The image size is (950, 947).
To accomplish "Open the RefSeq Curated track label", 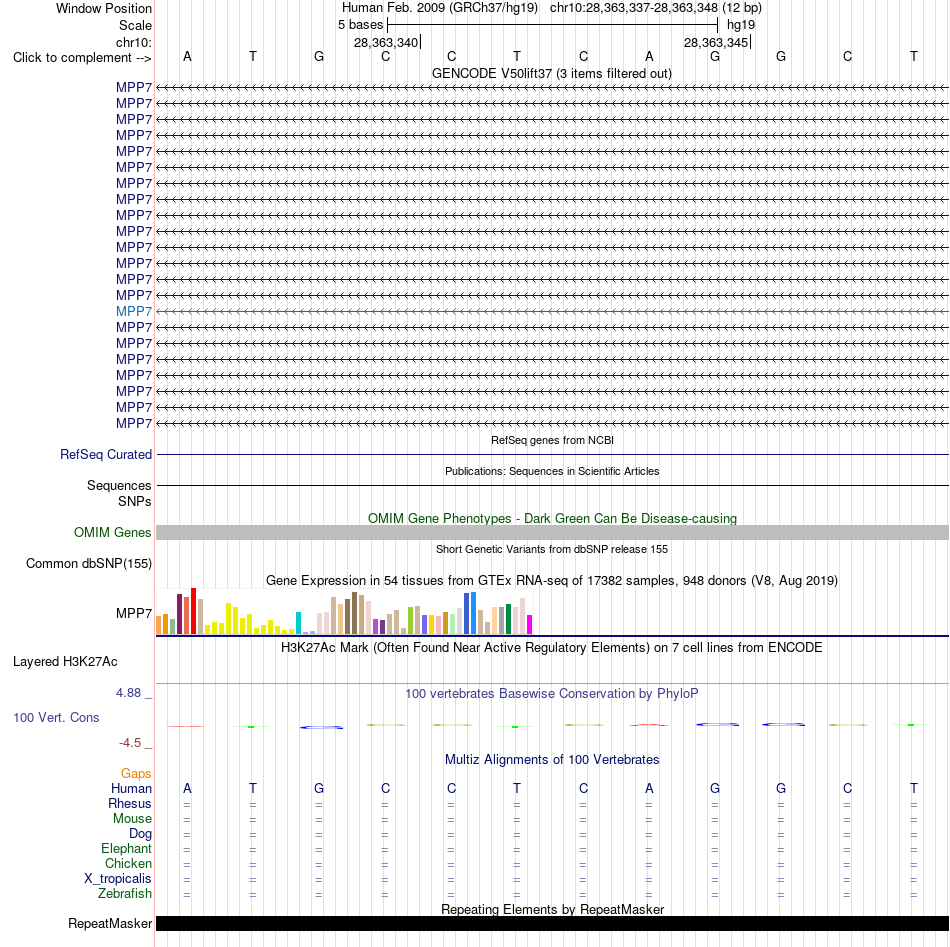I will coord(106,454).
